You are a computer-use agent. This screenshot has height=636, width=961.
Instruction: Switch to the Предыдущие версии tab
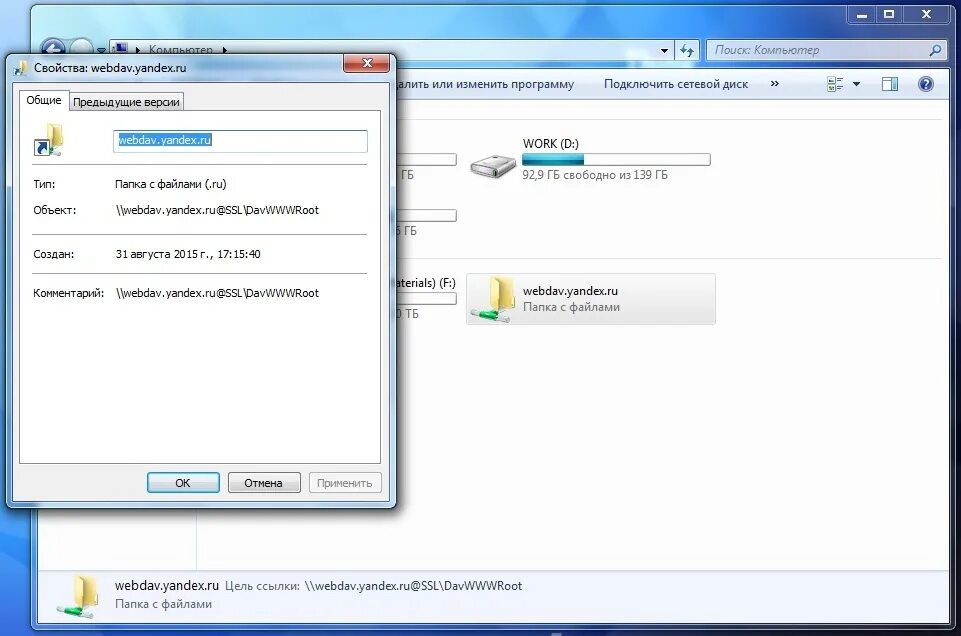click(126, 102)
